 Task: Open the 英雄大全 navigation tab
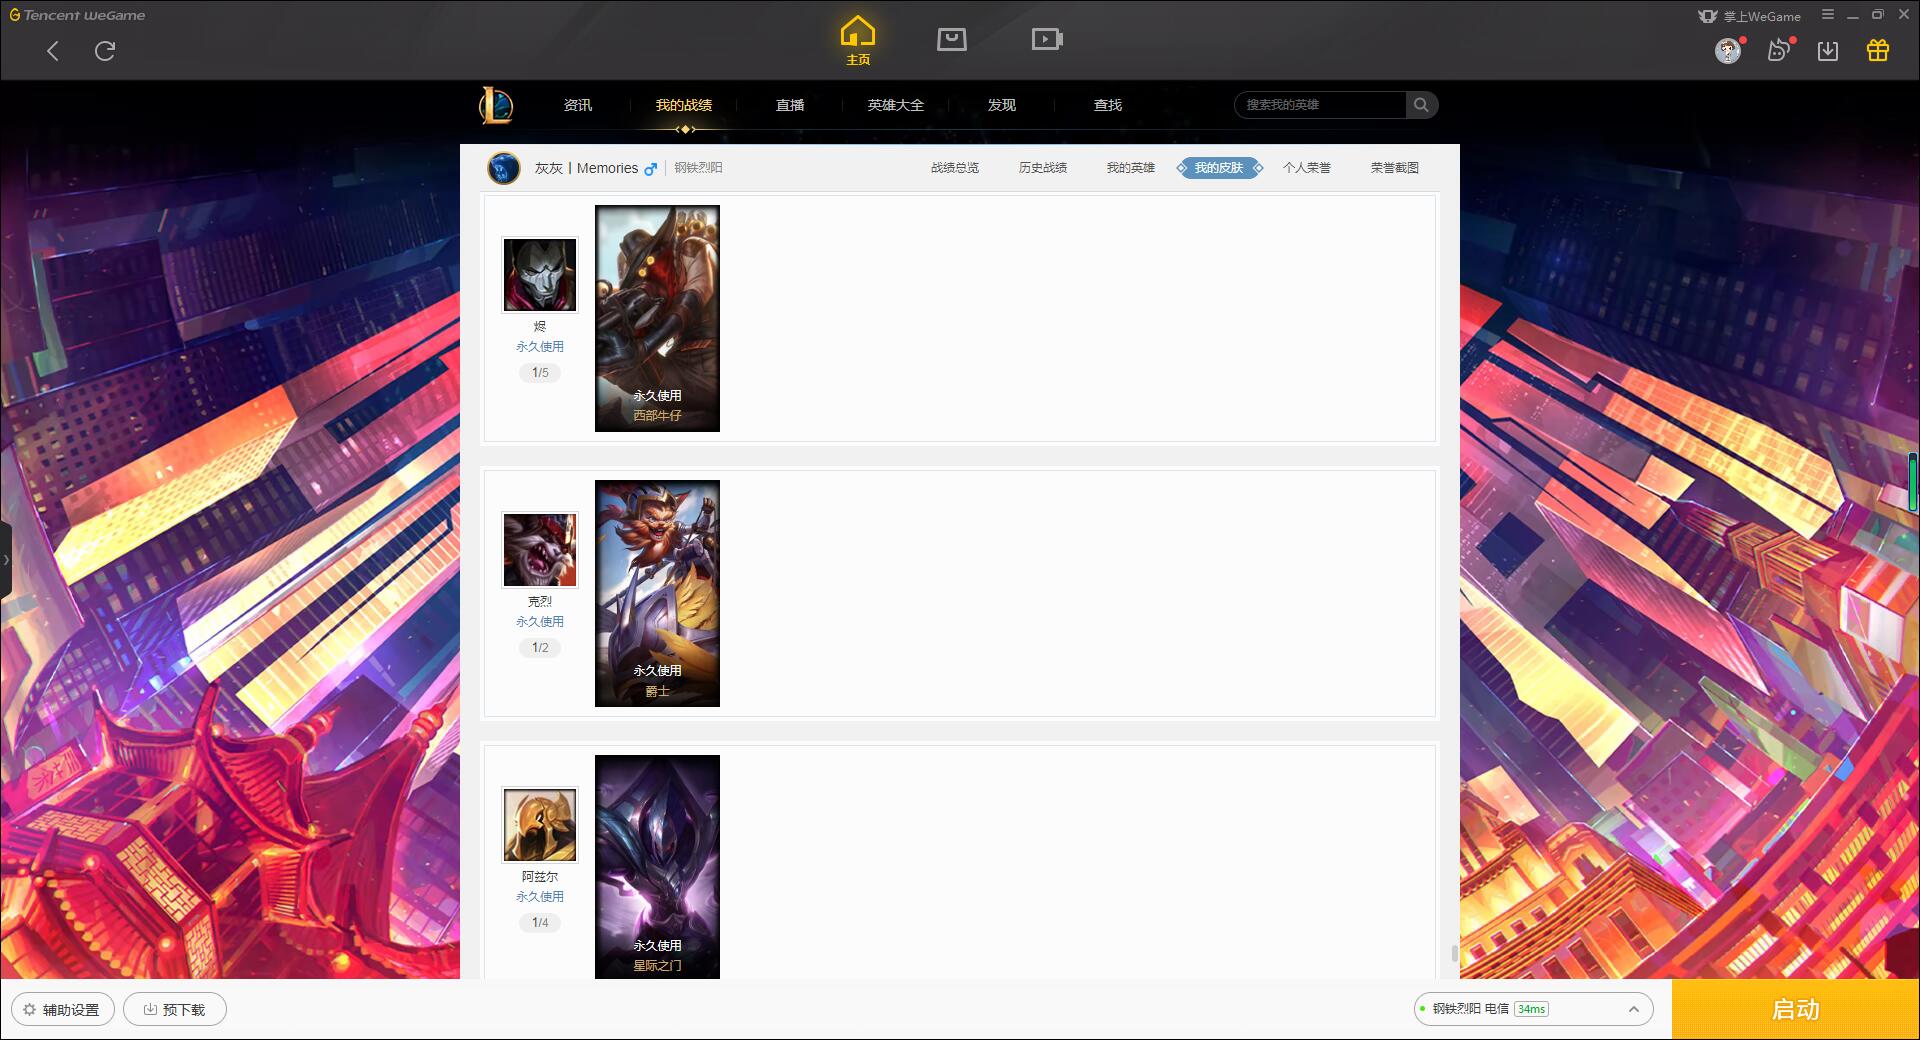896,105
